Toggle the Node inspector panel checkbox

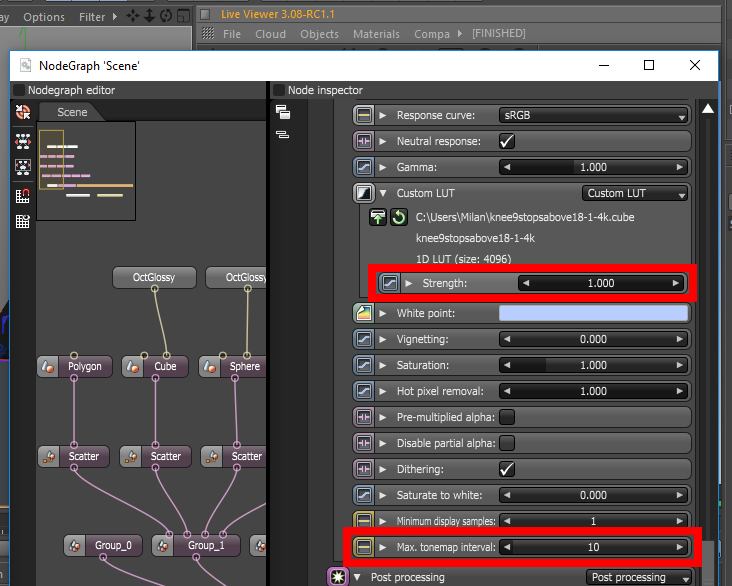coord(279,90)
